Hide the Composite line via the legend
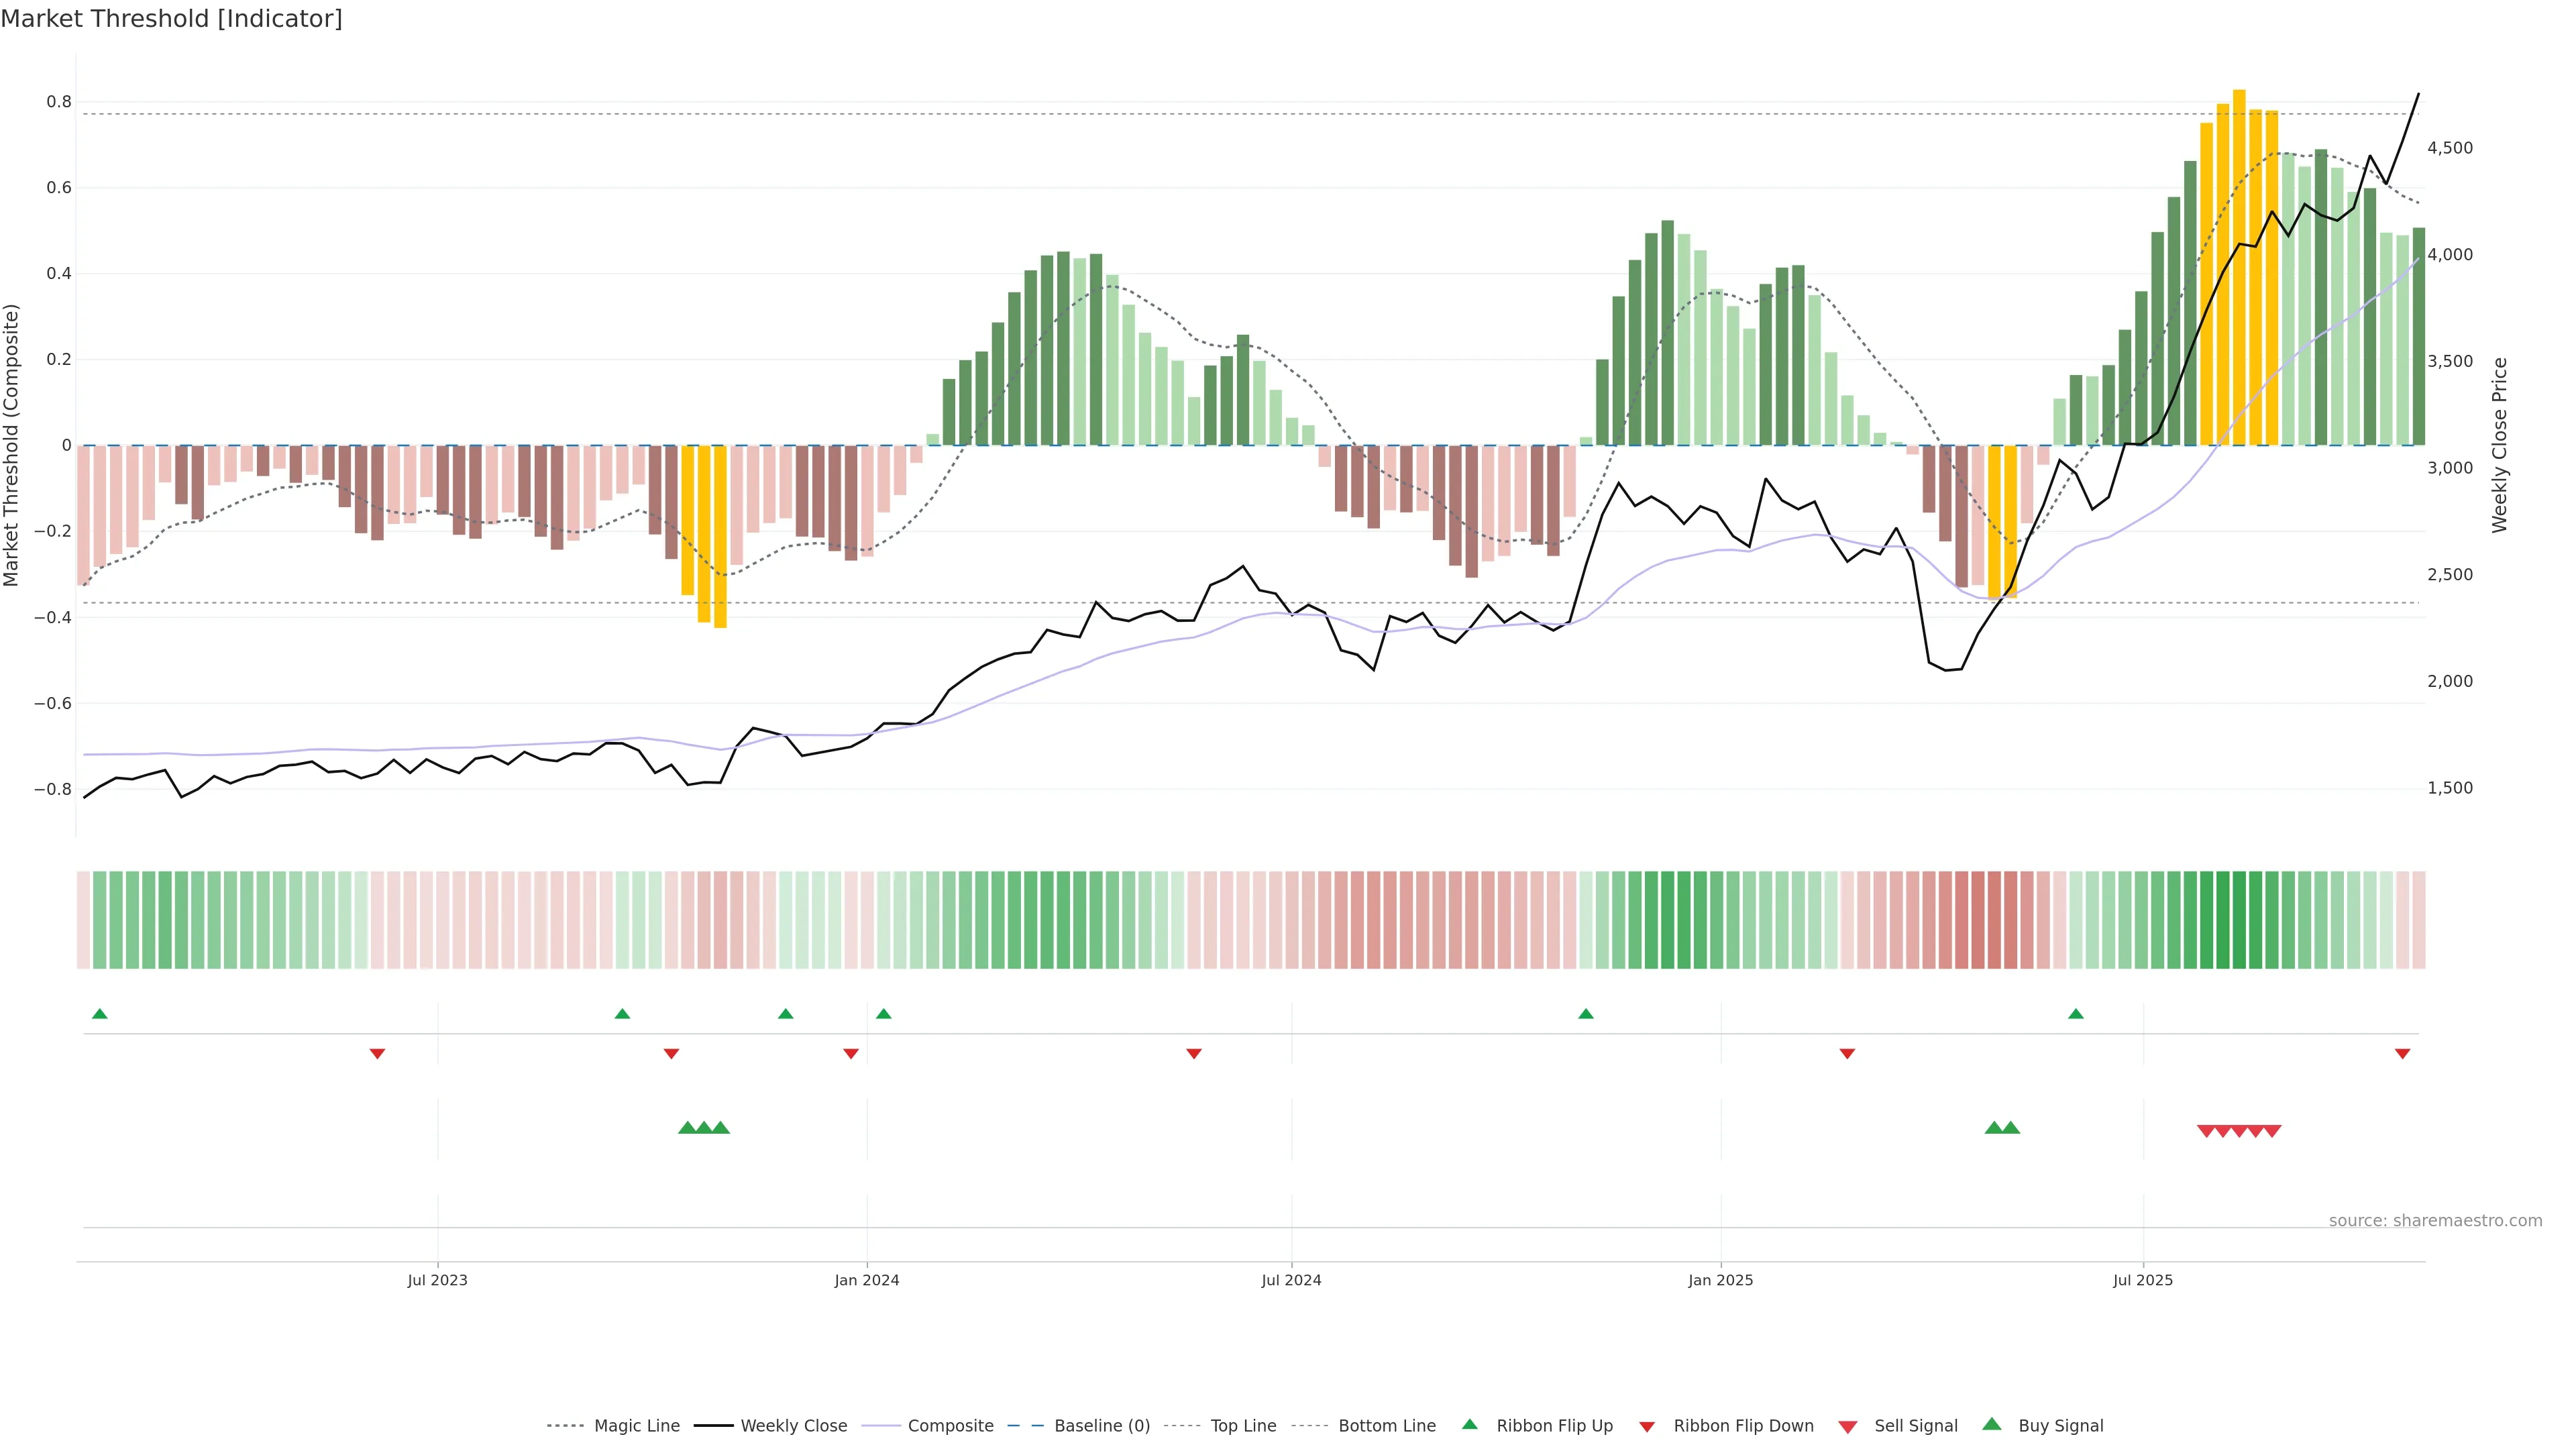This screenshot has width=2576, height=1449. tap(950, 1426)
